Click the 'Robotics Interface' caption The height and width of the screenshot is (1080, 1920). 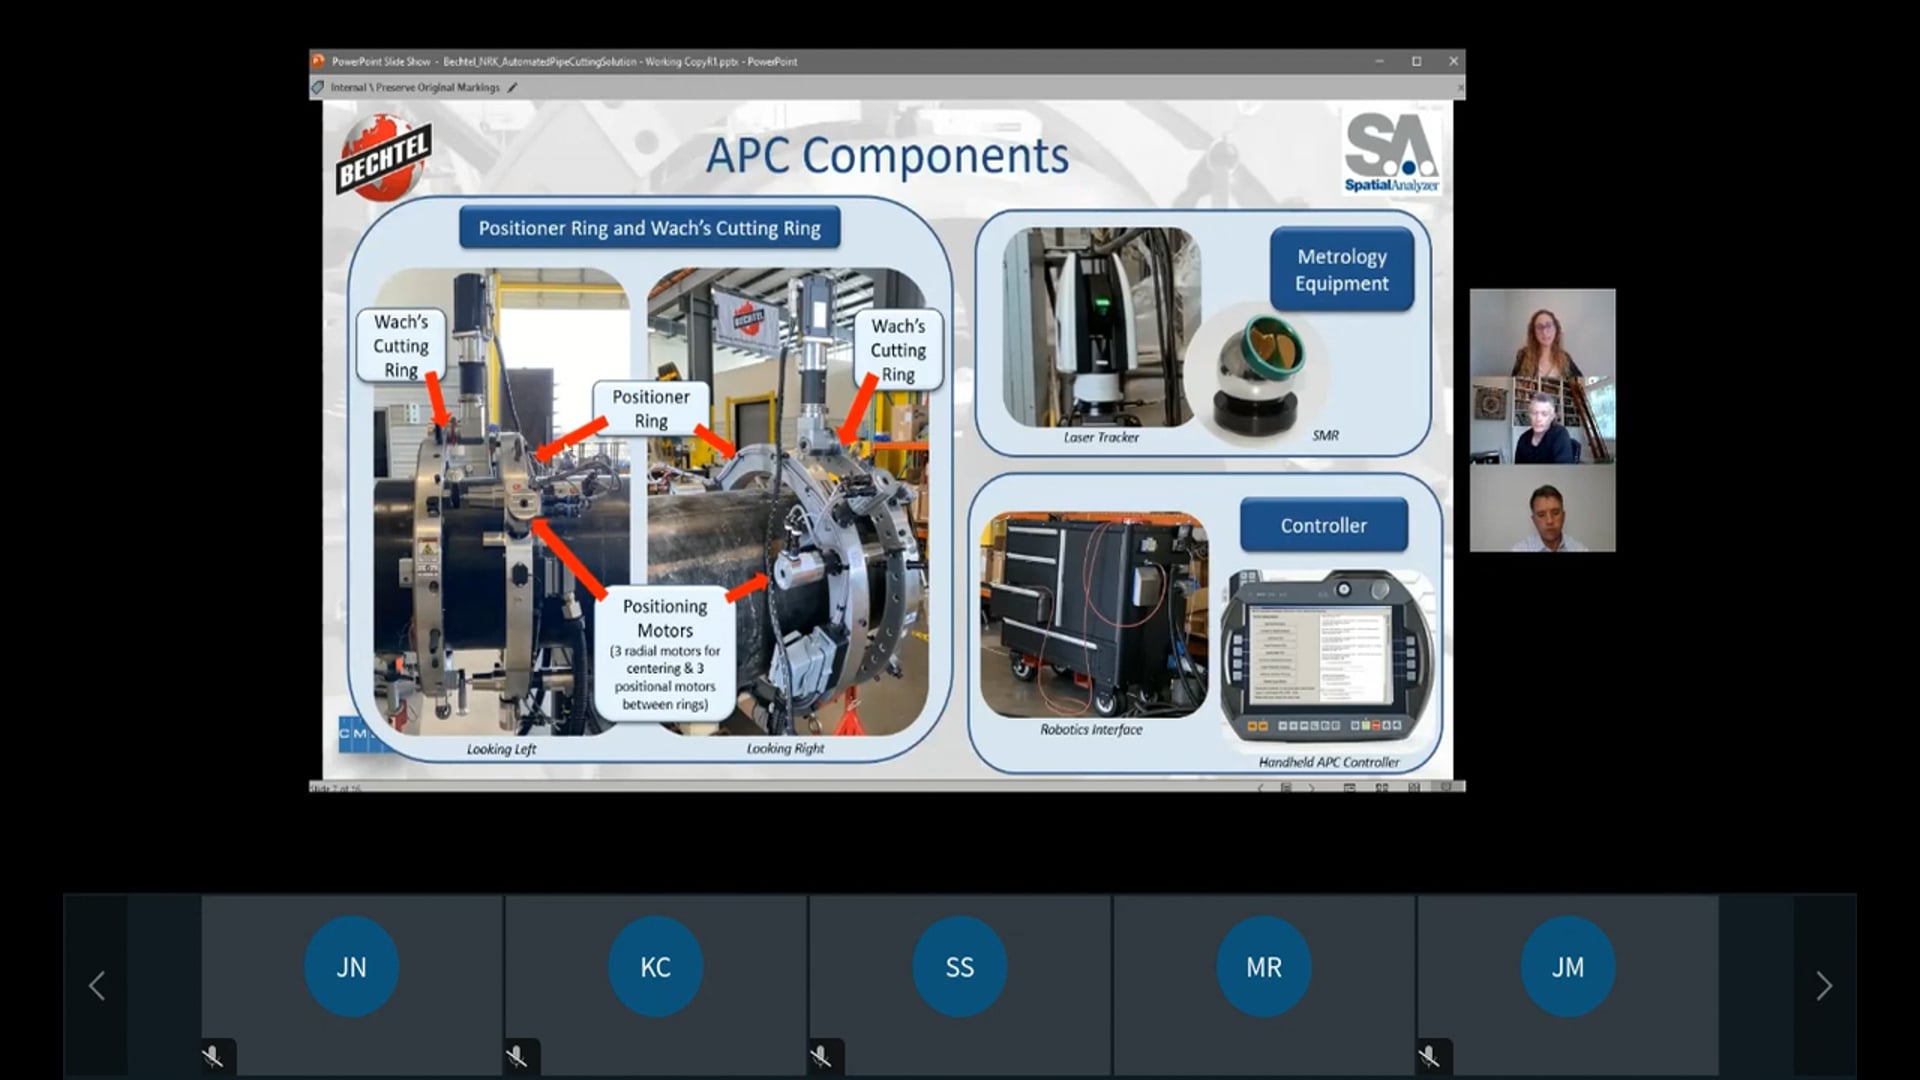pos(1091,730)
